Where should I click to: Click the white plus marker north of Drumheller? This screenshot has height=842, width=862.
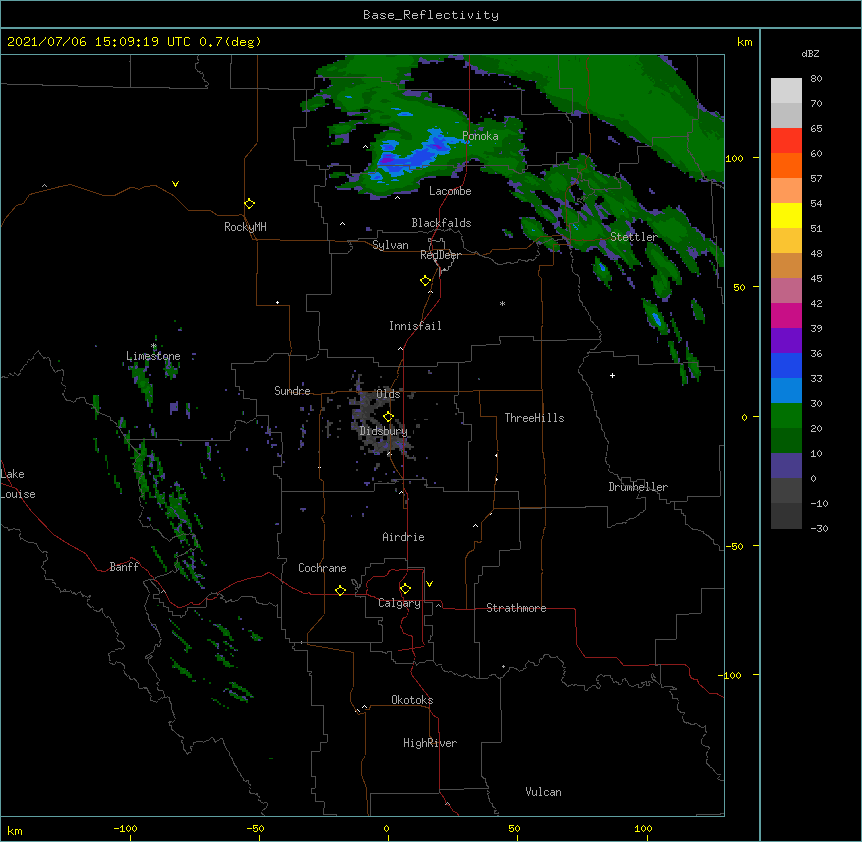(612, 375)
